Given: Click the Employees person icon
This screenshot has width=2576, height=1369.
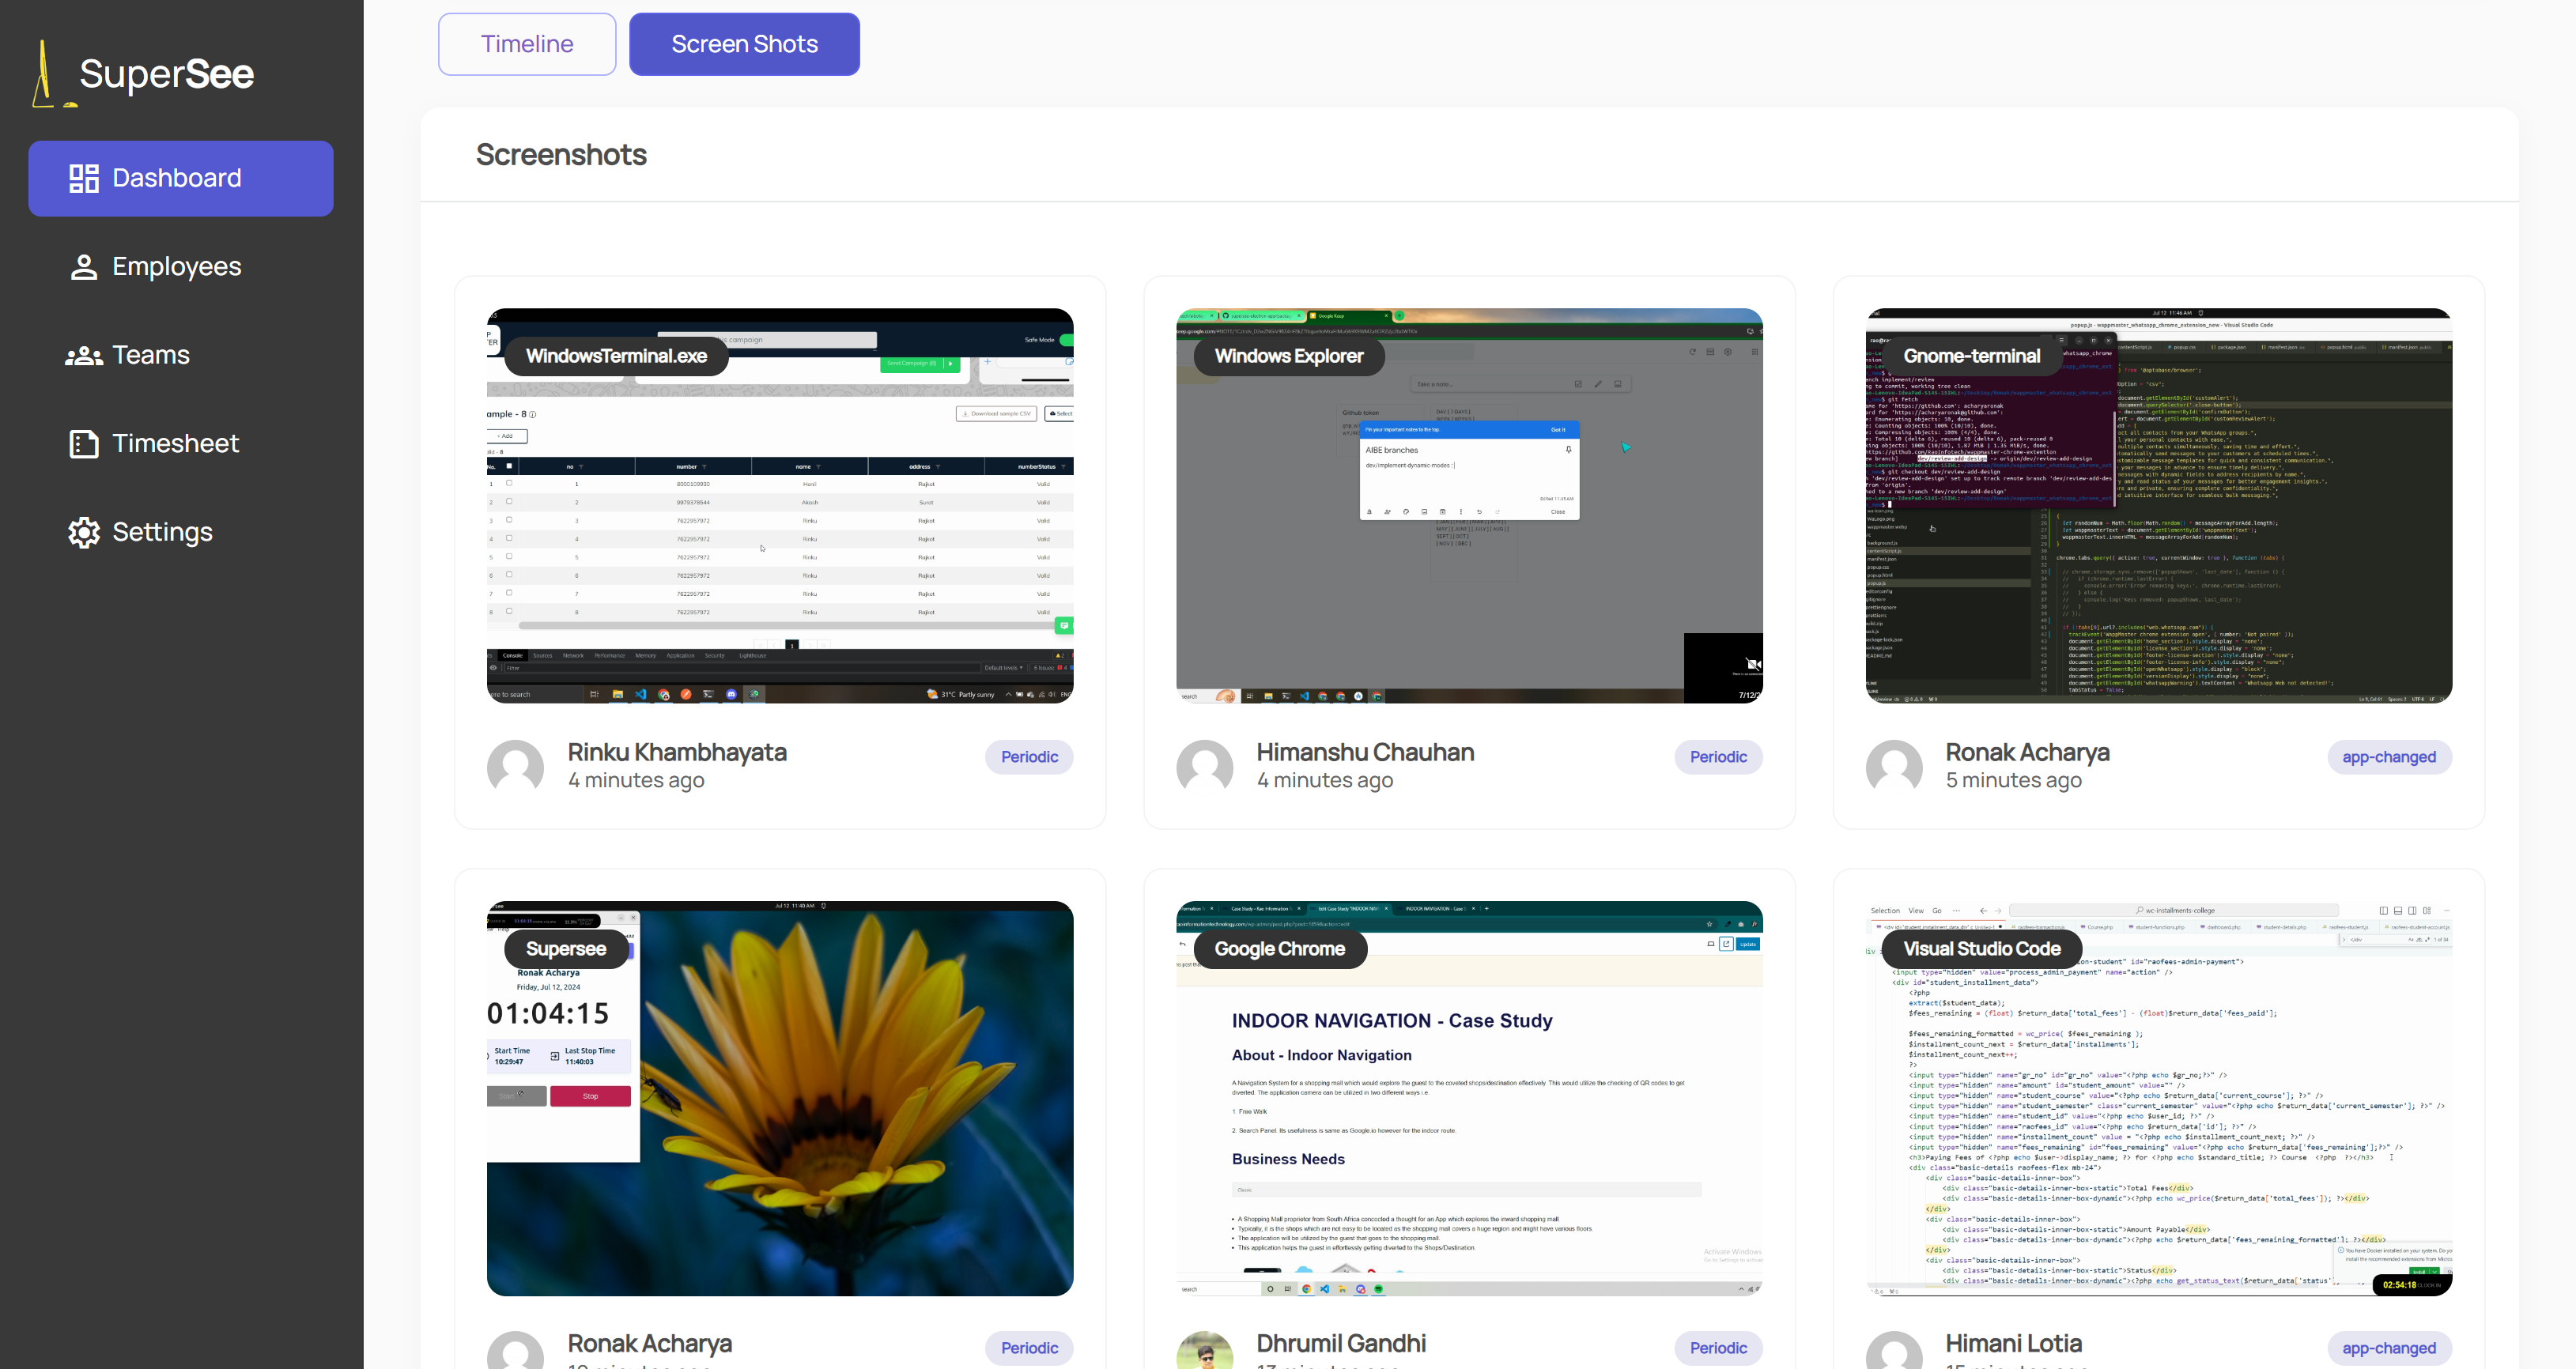Looking at the screenshot, I should 84,267.
